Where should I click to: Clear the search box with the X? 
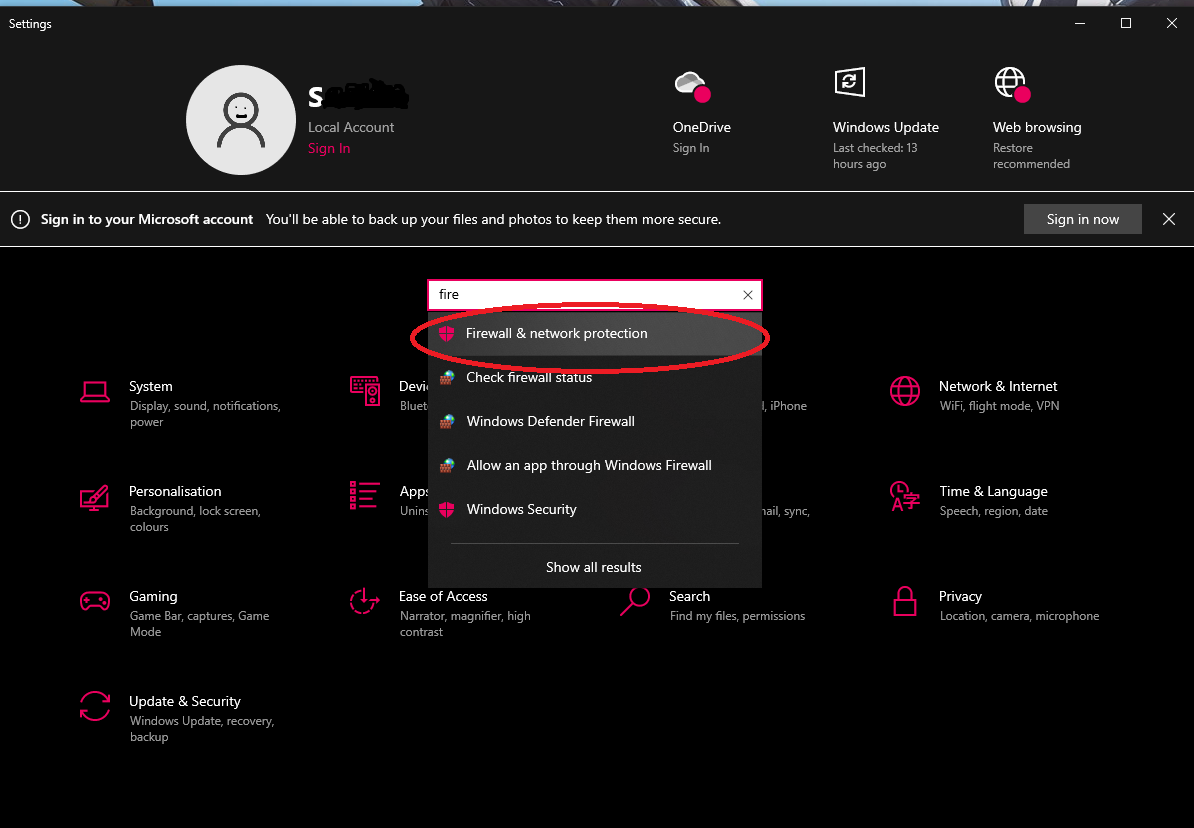coord(748,295)
